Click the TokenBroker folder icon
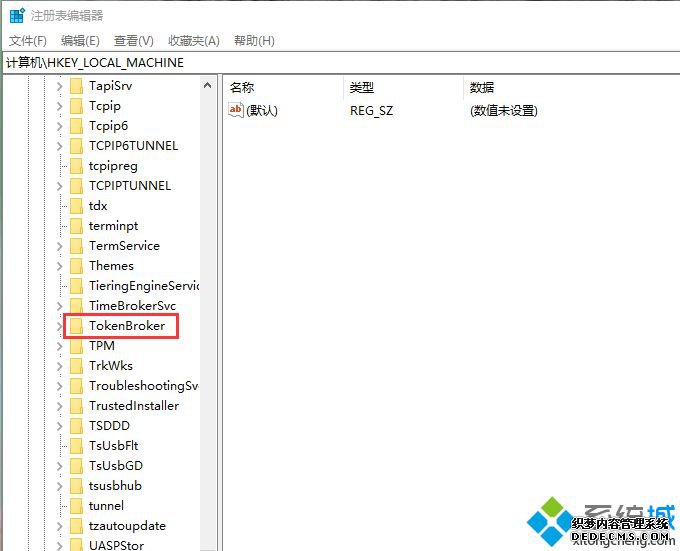This screenshot has width=680, height=551. pyautogui.click(x=76, y=326)
